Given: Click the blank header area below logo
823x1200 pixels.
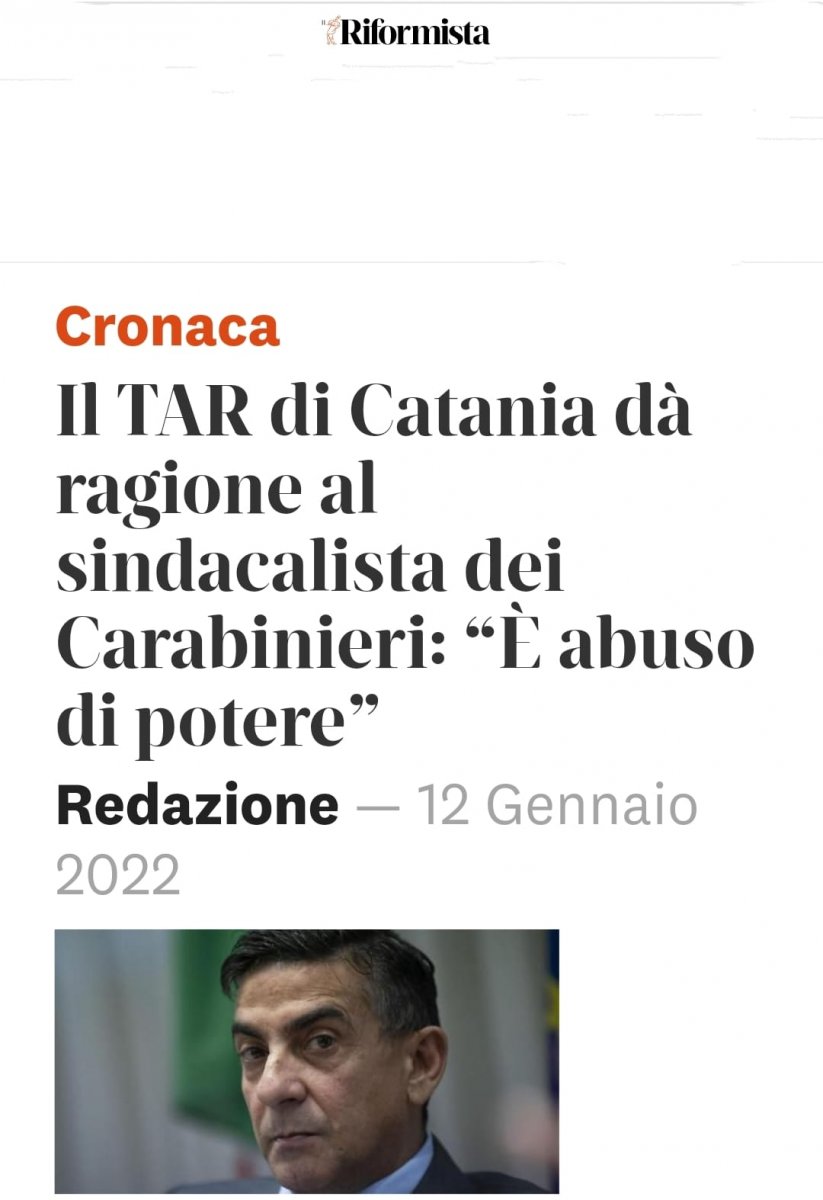Looking at the screenshot, I should [x=411, y=160].
